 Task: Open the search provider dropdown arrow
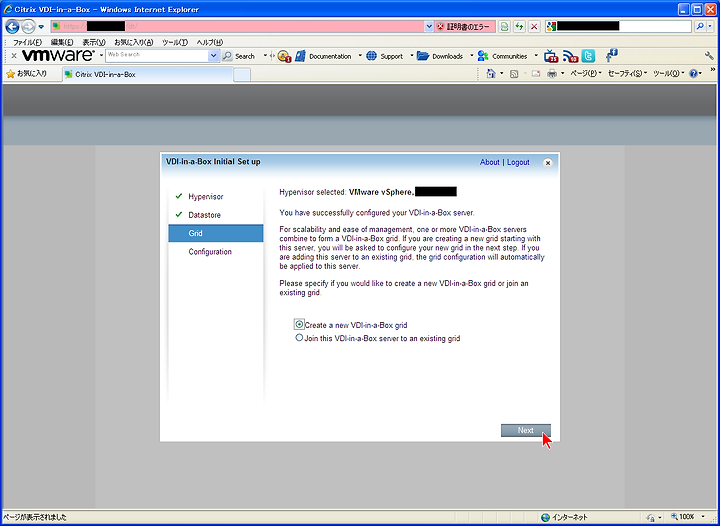coord(709,27)
